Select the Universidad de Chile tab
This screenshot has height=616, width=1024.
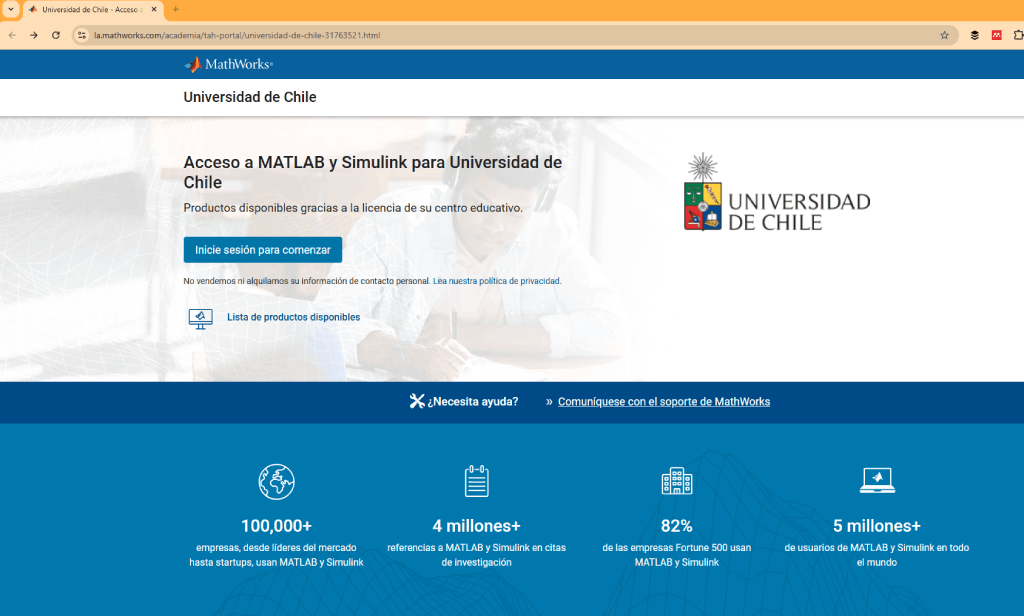(90, 9)
